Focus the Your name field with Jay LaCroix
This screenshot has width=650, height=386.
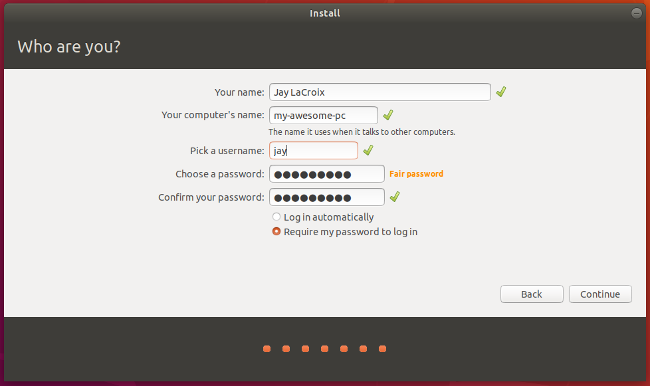point(380,92)
